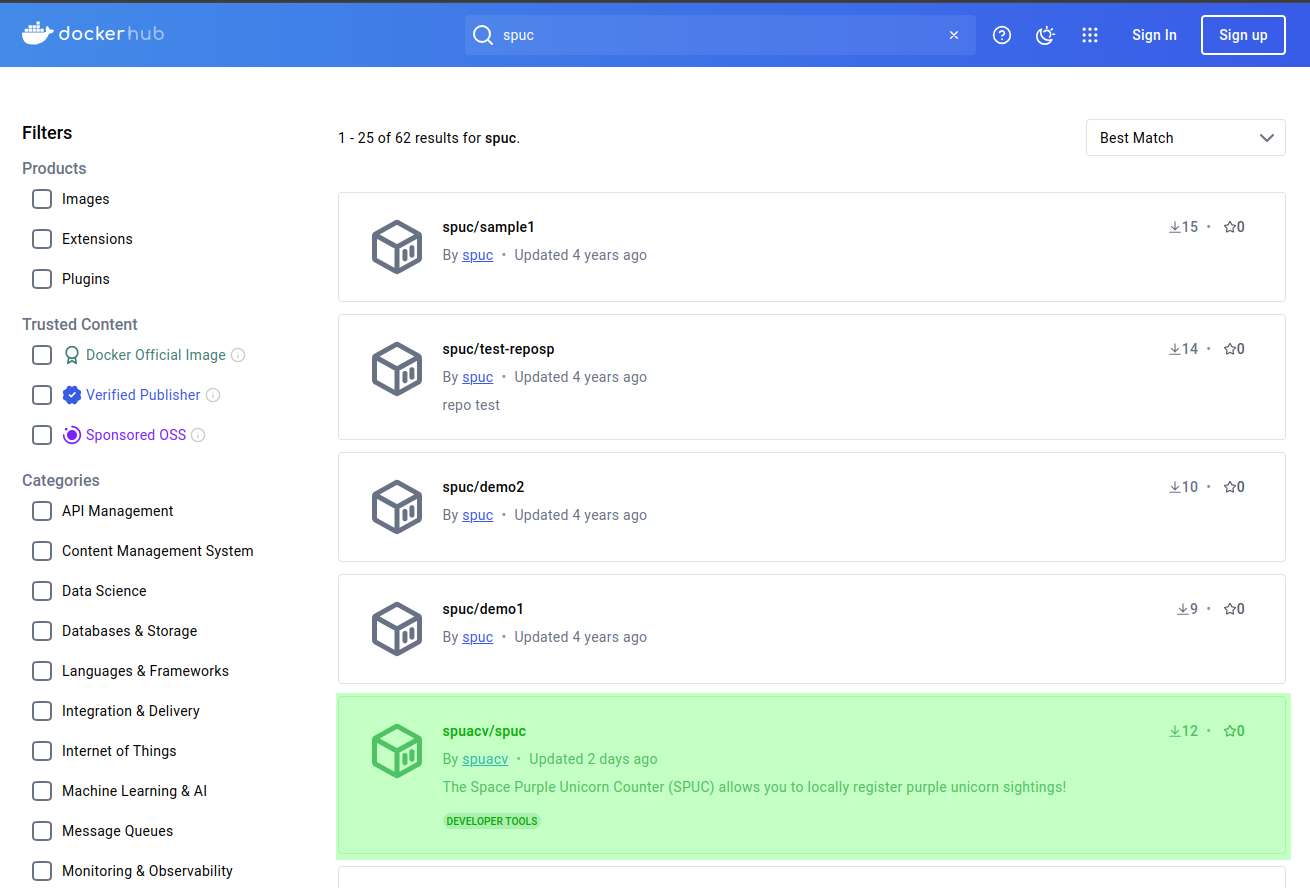The image size is (1310, 888).
Task: Click info icon beside Docker Official Image
Action: click(x=238, y=355)
